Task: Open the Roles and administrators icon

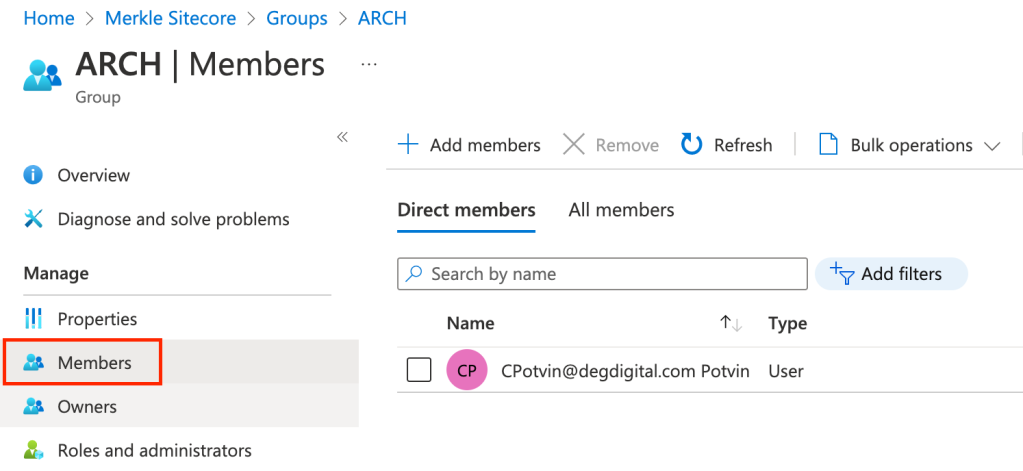Action: point(33,450)
